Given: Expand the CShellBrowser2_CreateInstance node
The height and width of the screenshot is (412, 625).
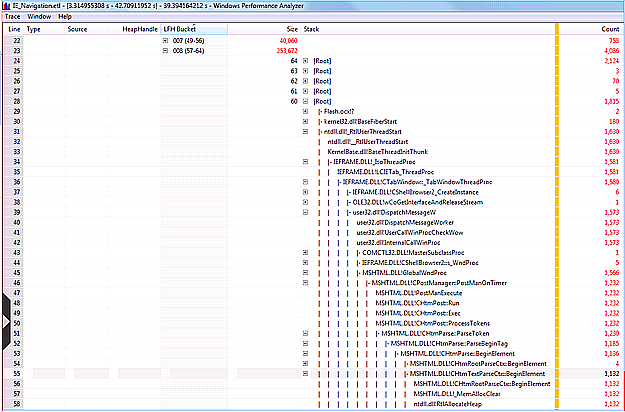Looking at the screenshot, I should [x=305, y=192].
